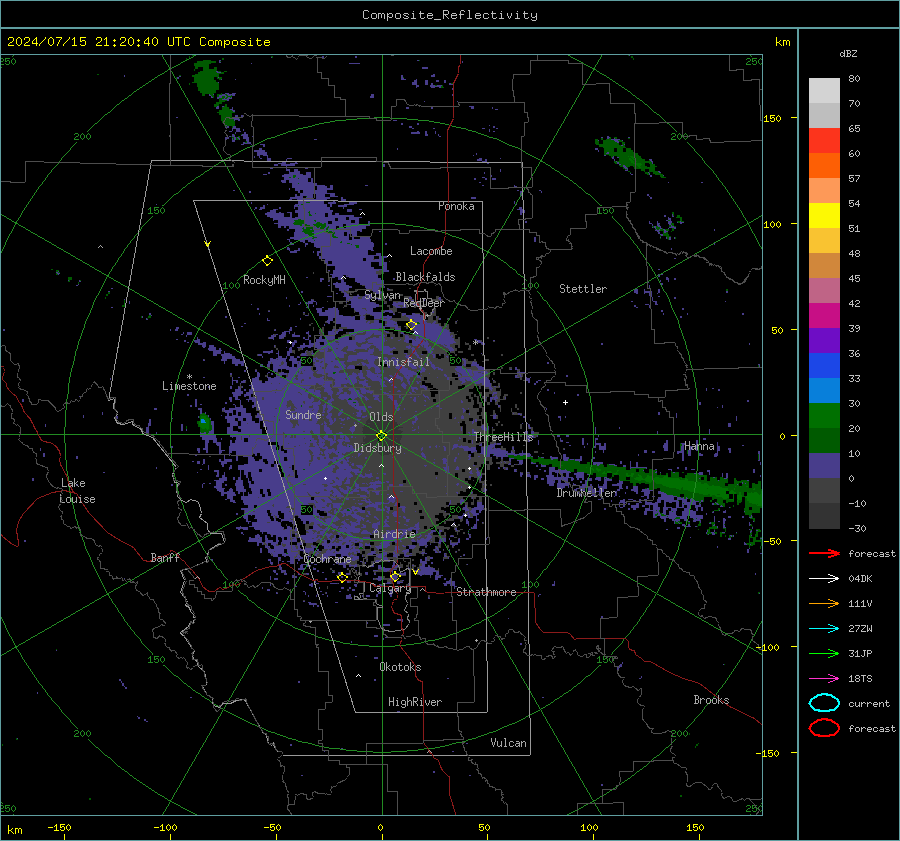This screenshot has height=841, width=900.
Task: Click the HighRiver city label
Action: click(x=415, y=702)
